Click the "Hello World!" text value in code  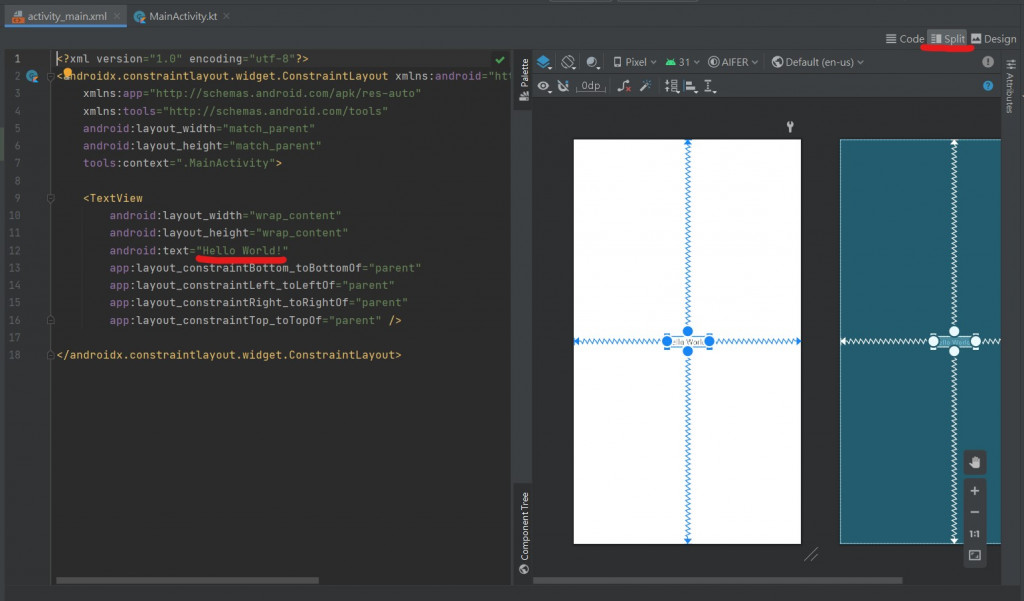pyautogui.click(x=242, y=250)
